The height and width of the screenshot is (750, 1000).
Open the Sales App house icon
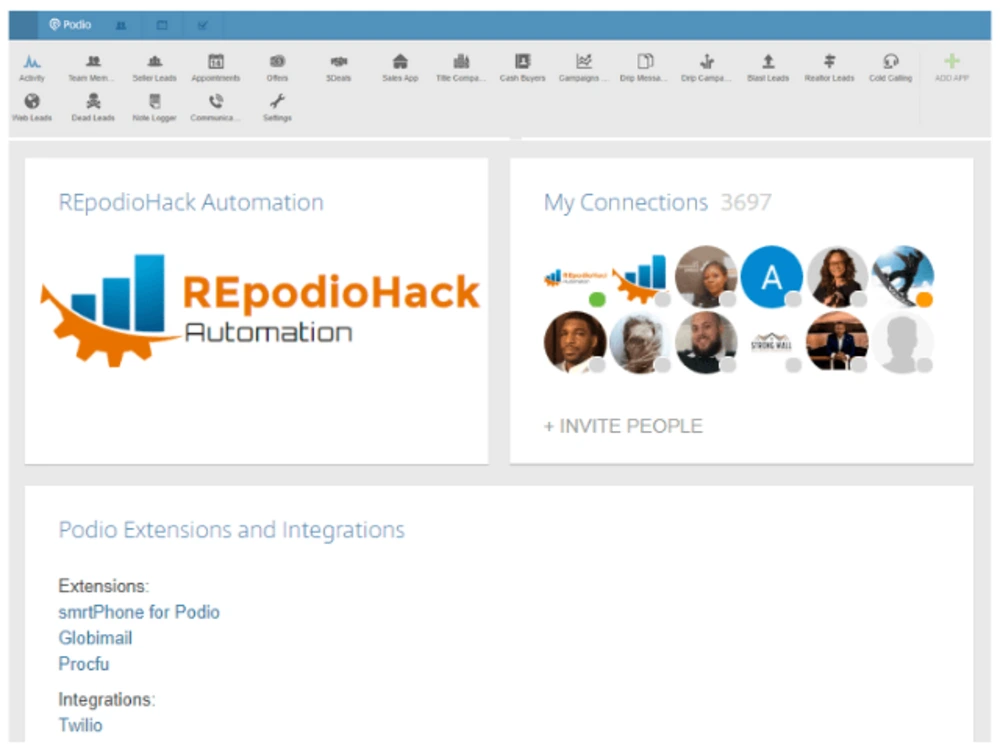[400, 68]
